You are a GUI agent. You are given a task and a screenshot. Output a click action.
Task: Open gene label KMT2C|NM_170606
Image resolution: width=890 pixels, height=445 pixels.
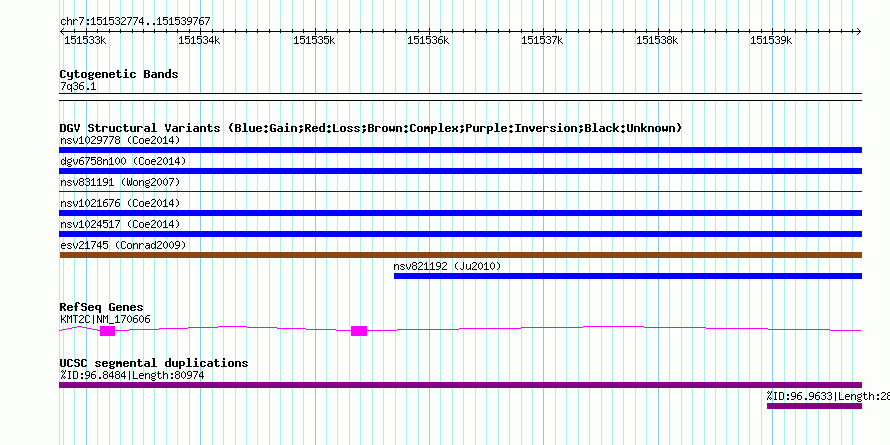pos(106,320)
